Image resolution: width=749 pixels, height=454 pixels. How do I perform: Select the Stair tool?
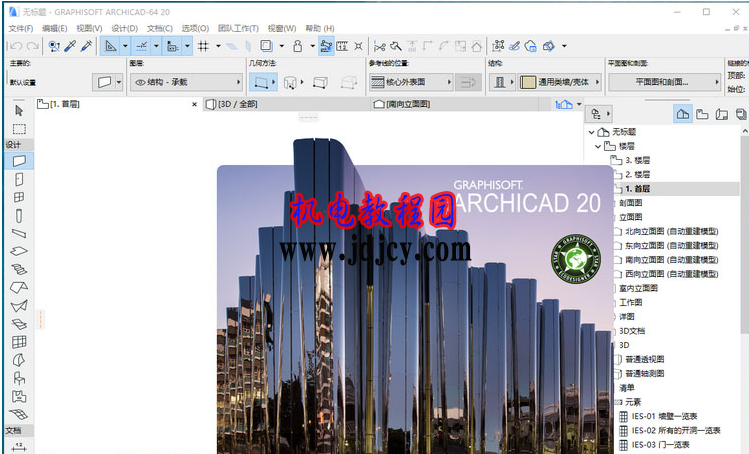[x=19, y=270]
